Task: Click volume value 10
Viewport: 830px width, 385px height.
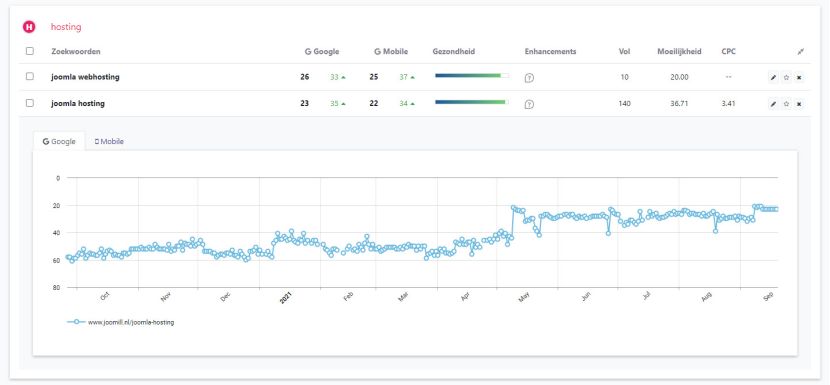Action: 625,77
